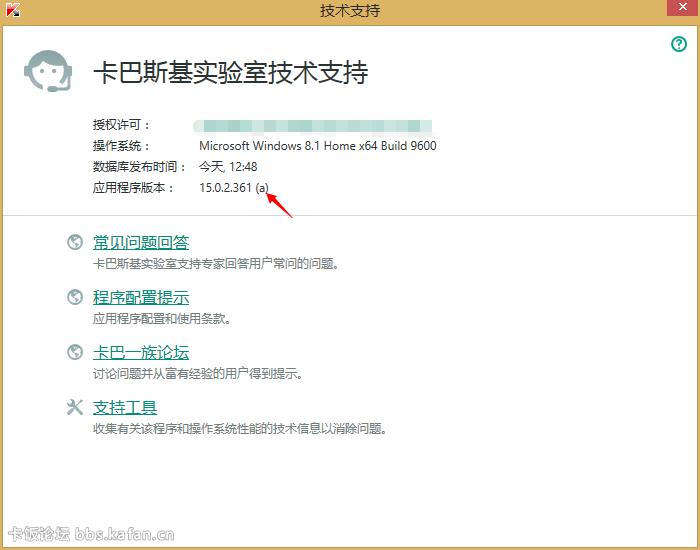Click database release time 今天, 12:48

(228, 167)
